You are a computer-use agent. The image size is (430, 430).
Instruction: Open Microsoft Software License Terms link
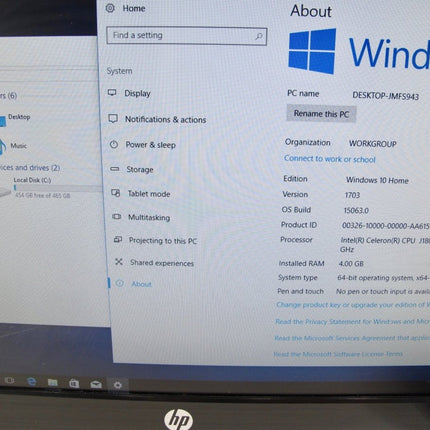pyautogui.click(x=338, y=354)
